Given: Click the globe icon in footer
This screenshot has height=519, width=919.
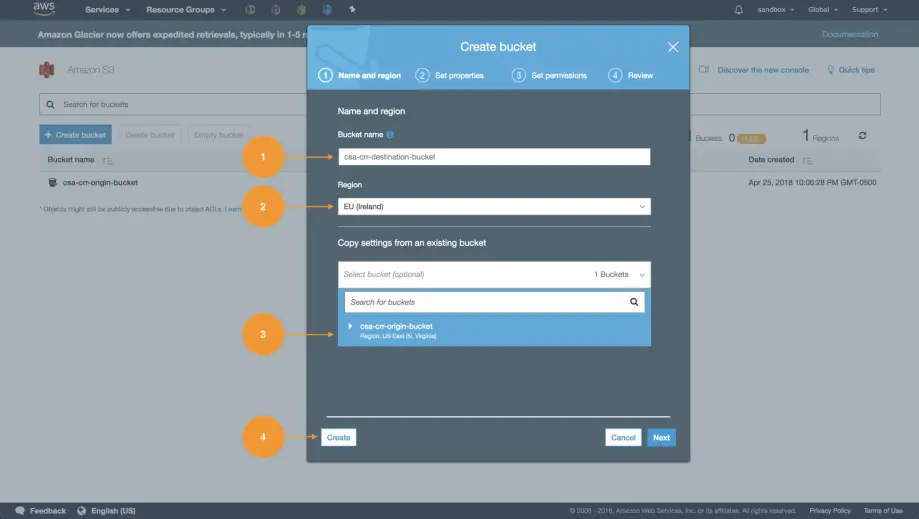Looking at the screenshot, I should 81,511.
